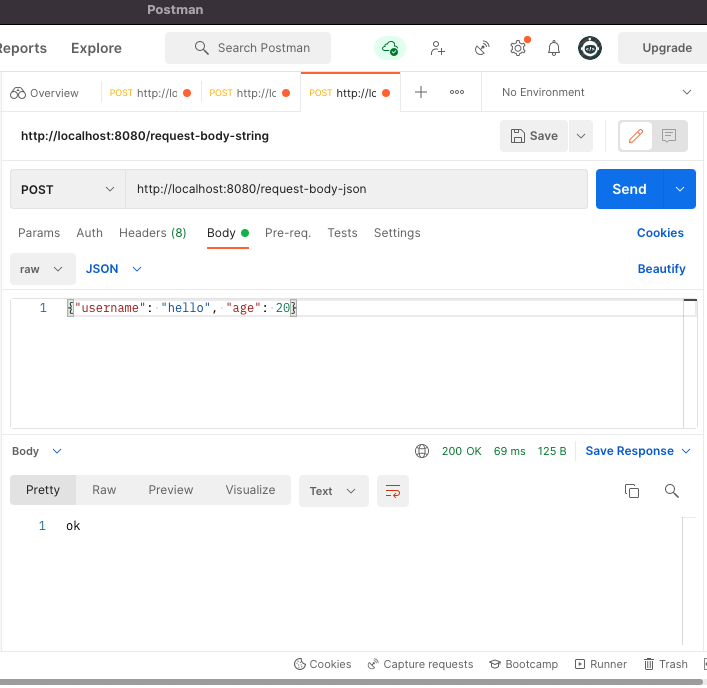Open the request Settings tab
The width and height of the screenshot is (707, 688).
(x=397, y=233)
